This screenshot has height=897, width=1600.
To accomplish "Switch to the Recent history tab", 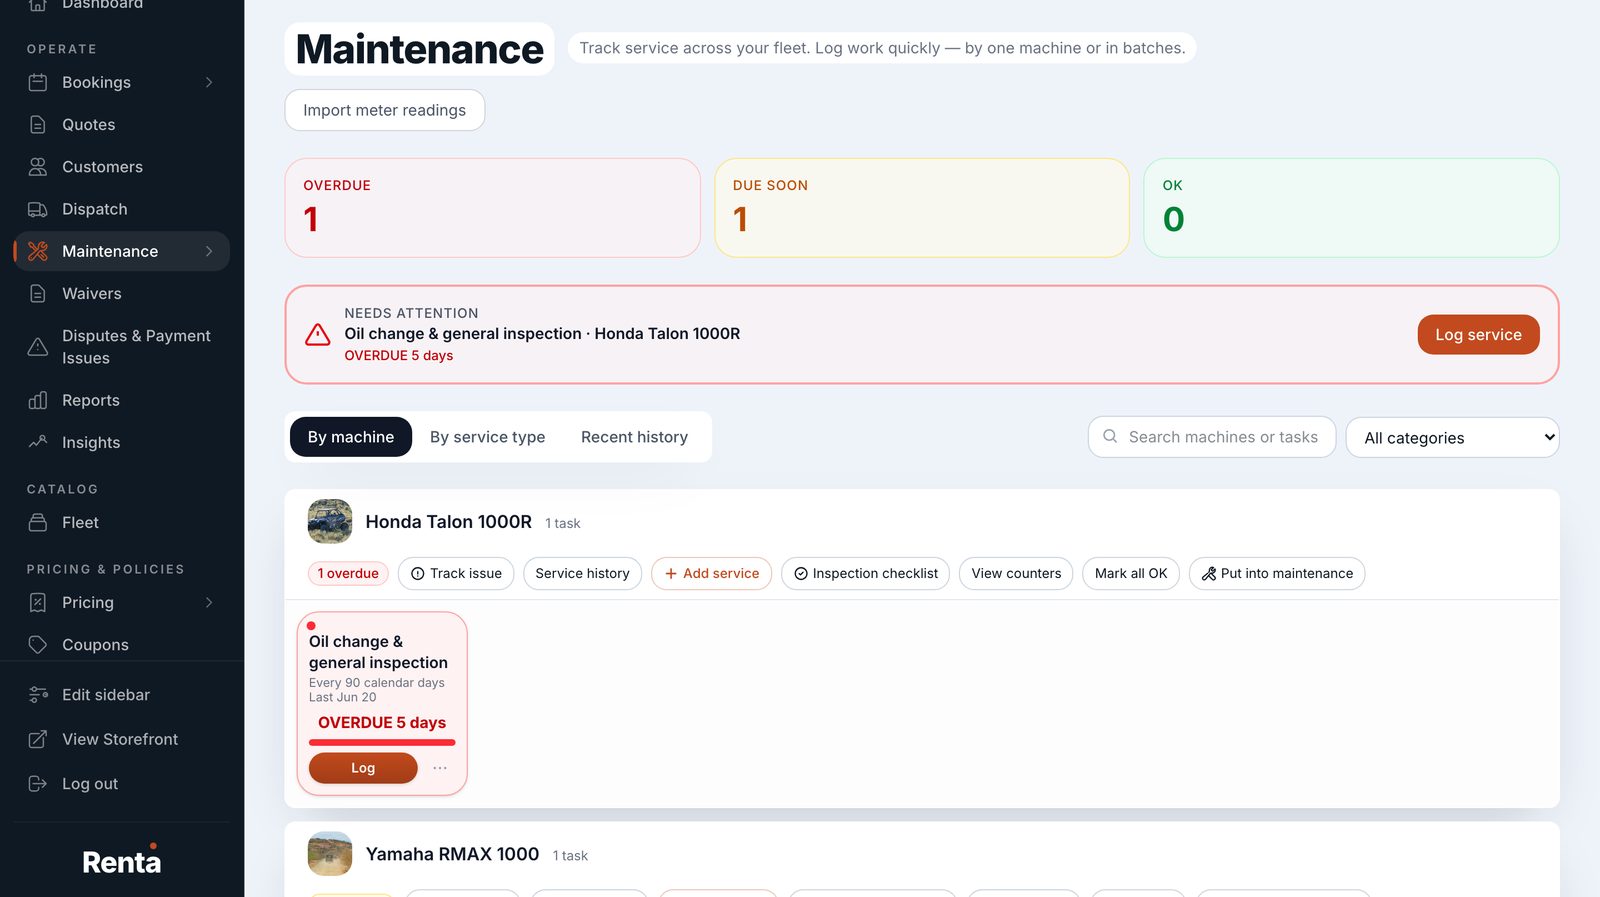I will [634, 437].
